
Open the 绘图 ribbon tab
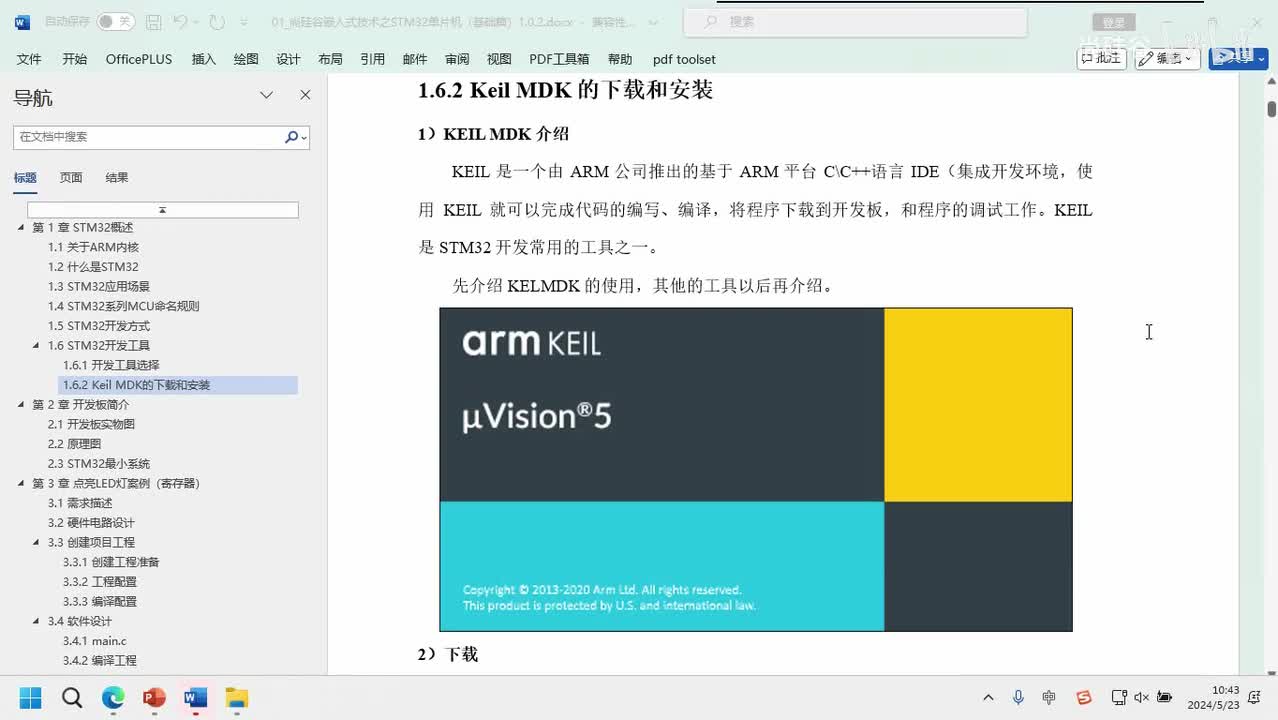[x=246, y=59]
